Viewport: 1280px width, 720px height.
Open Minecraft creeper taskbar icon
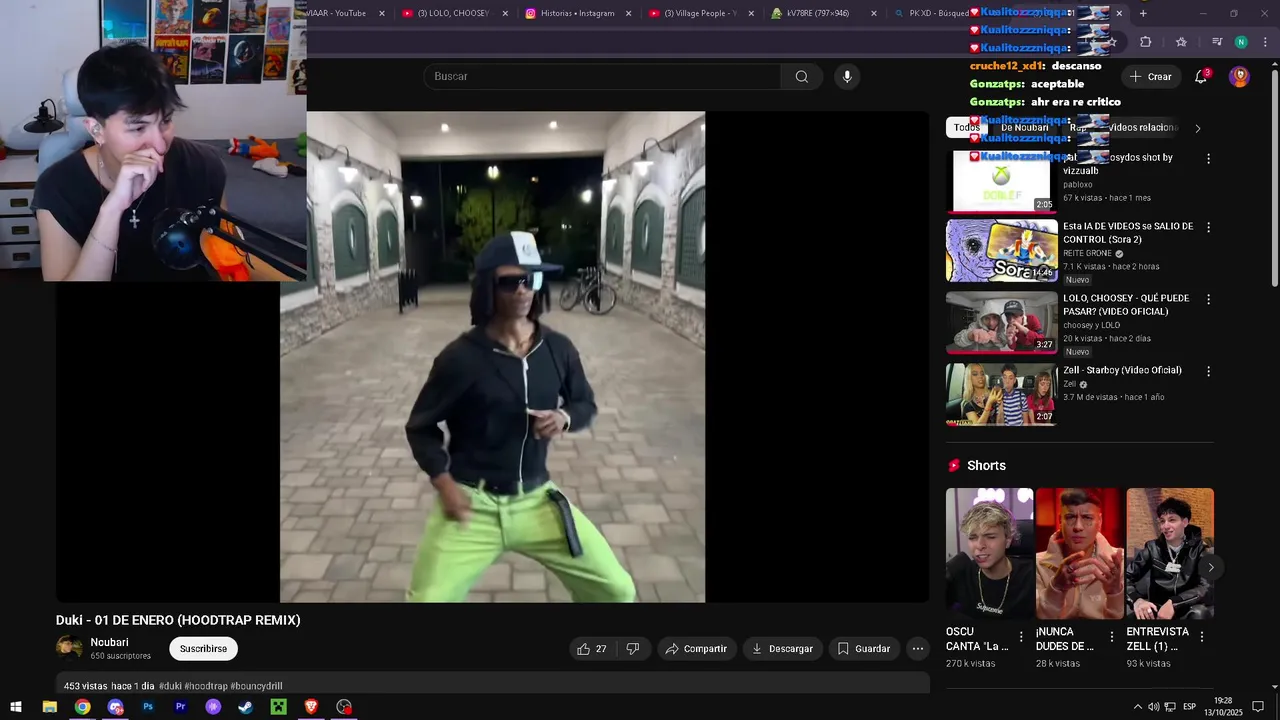pyautogui.click(x=279, y=707)
